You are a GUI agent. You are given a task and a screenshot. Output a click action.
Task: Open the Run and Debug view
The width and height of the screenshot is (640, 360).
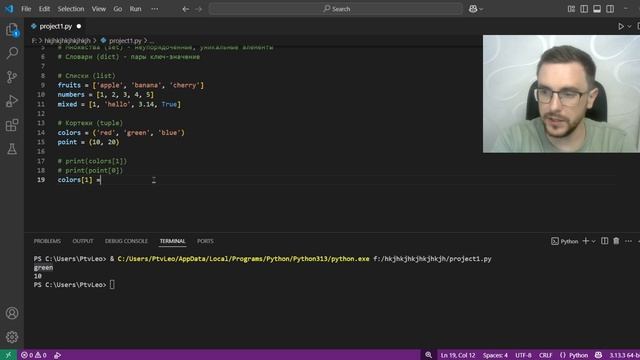(x=12, y=101)
